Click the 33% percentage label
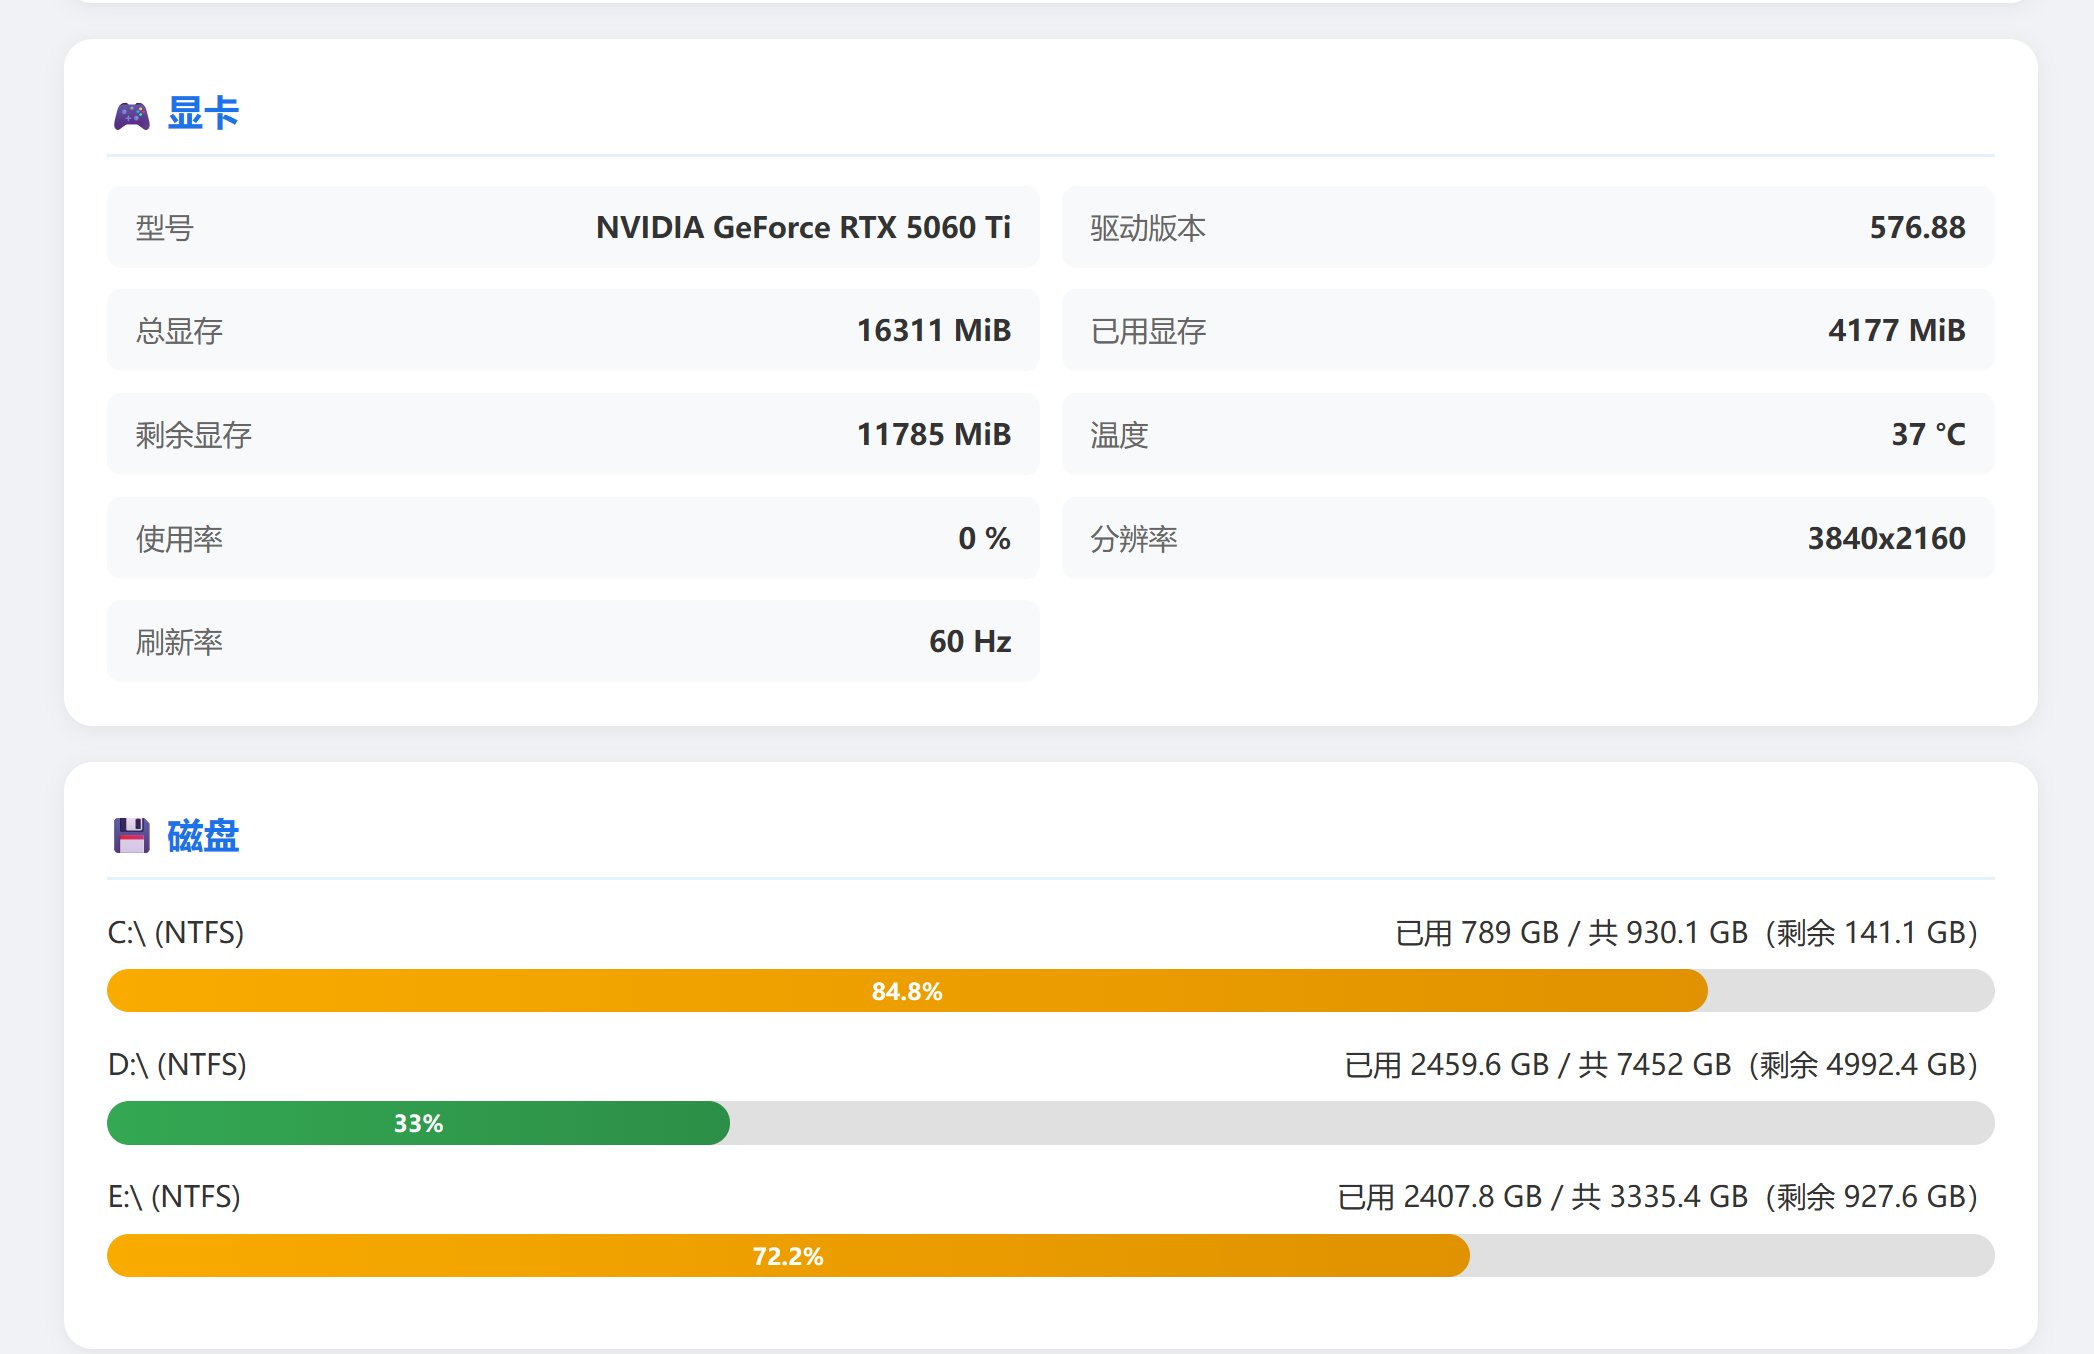 click(x=418, y=1123)
